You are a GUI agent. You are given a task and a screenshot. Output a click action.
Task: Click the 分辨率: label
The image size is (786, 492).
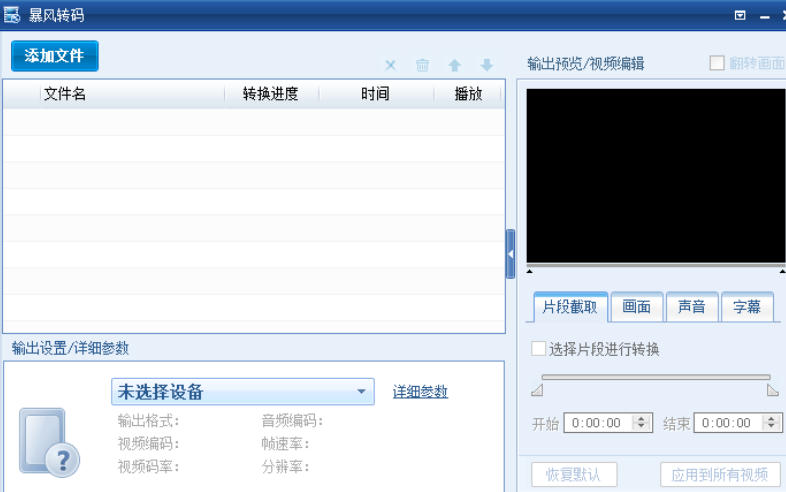coord(285,466)
